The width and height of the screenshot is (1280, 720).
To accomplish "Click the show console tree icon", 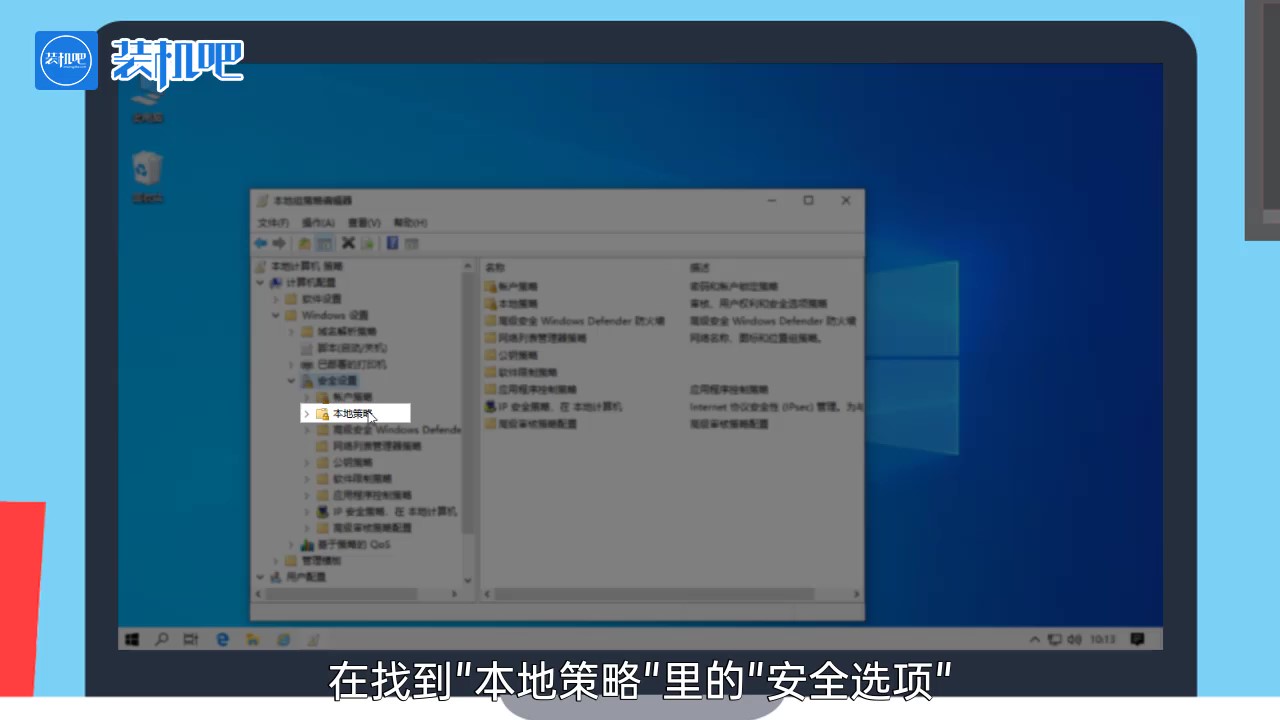I will (x=325, y=243).
